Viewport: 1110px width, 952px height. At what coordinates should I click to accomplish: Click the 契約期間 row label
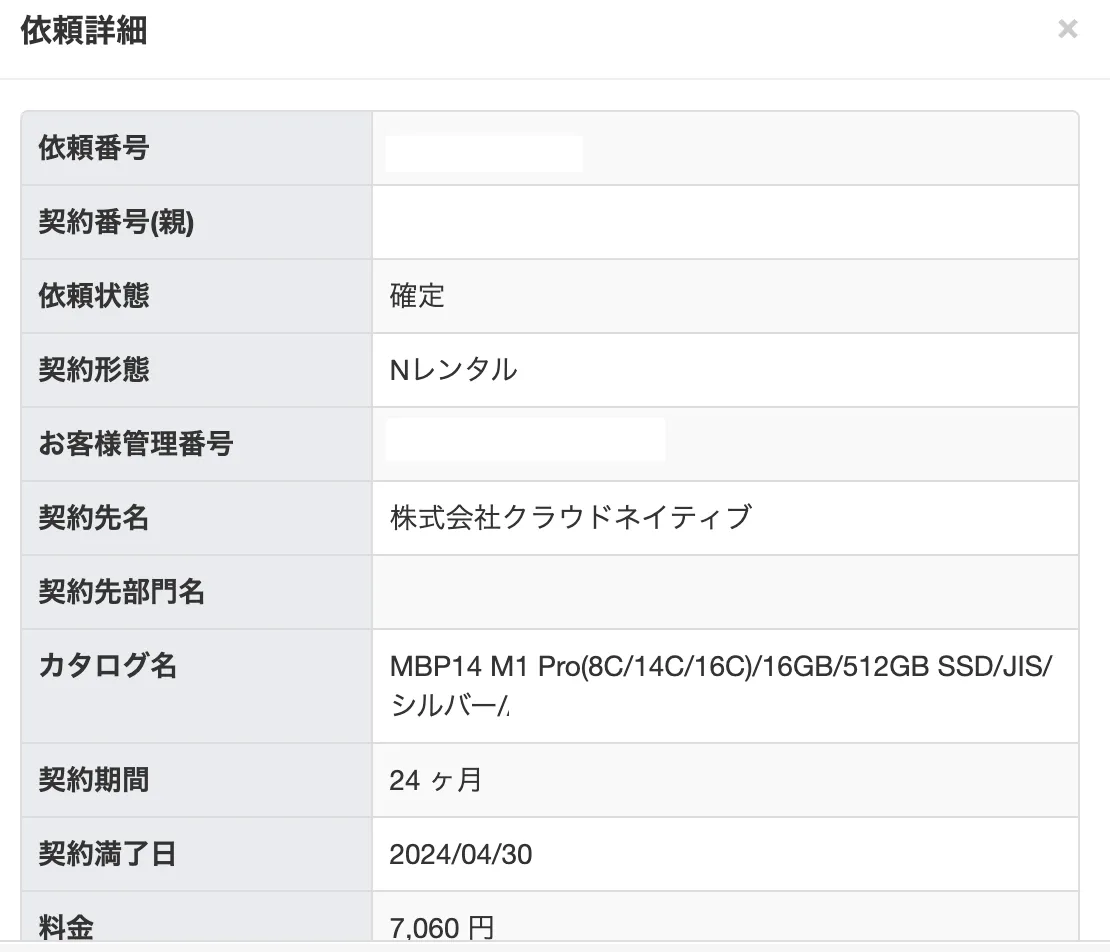click(94, 780)
